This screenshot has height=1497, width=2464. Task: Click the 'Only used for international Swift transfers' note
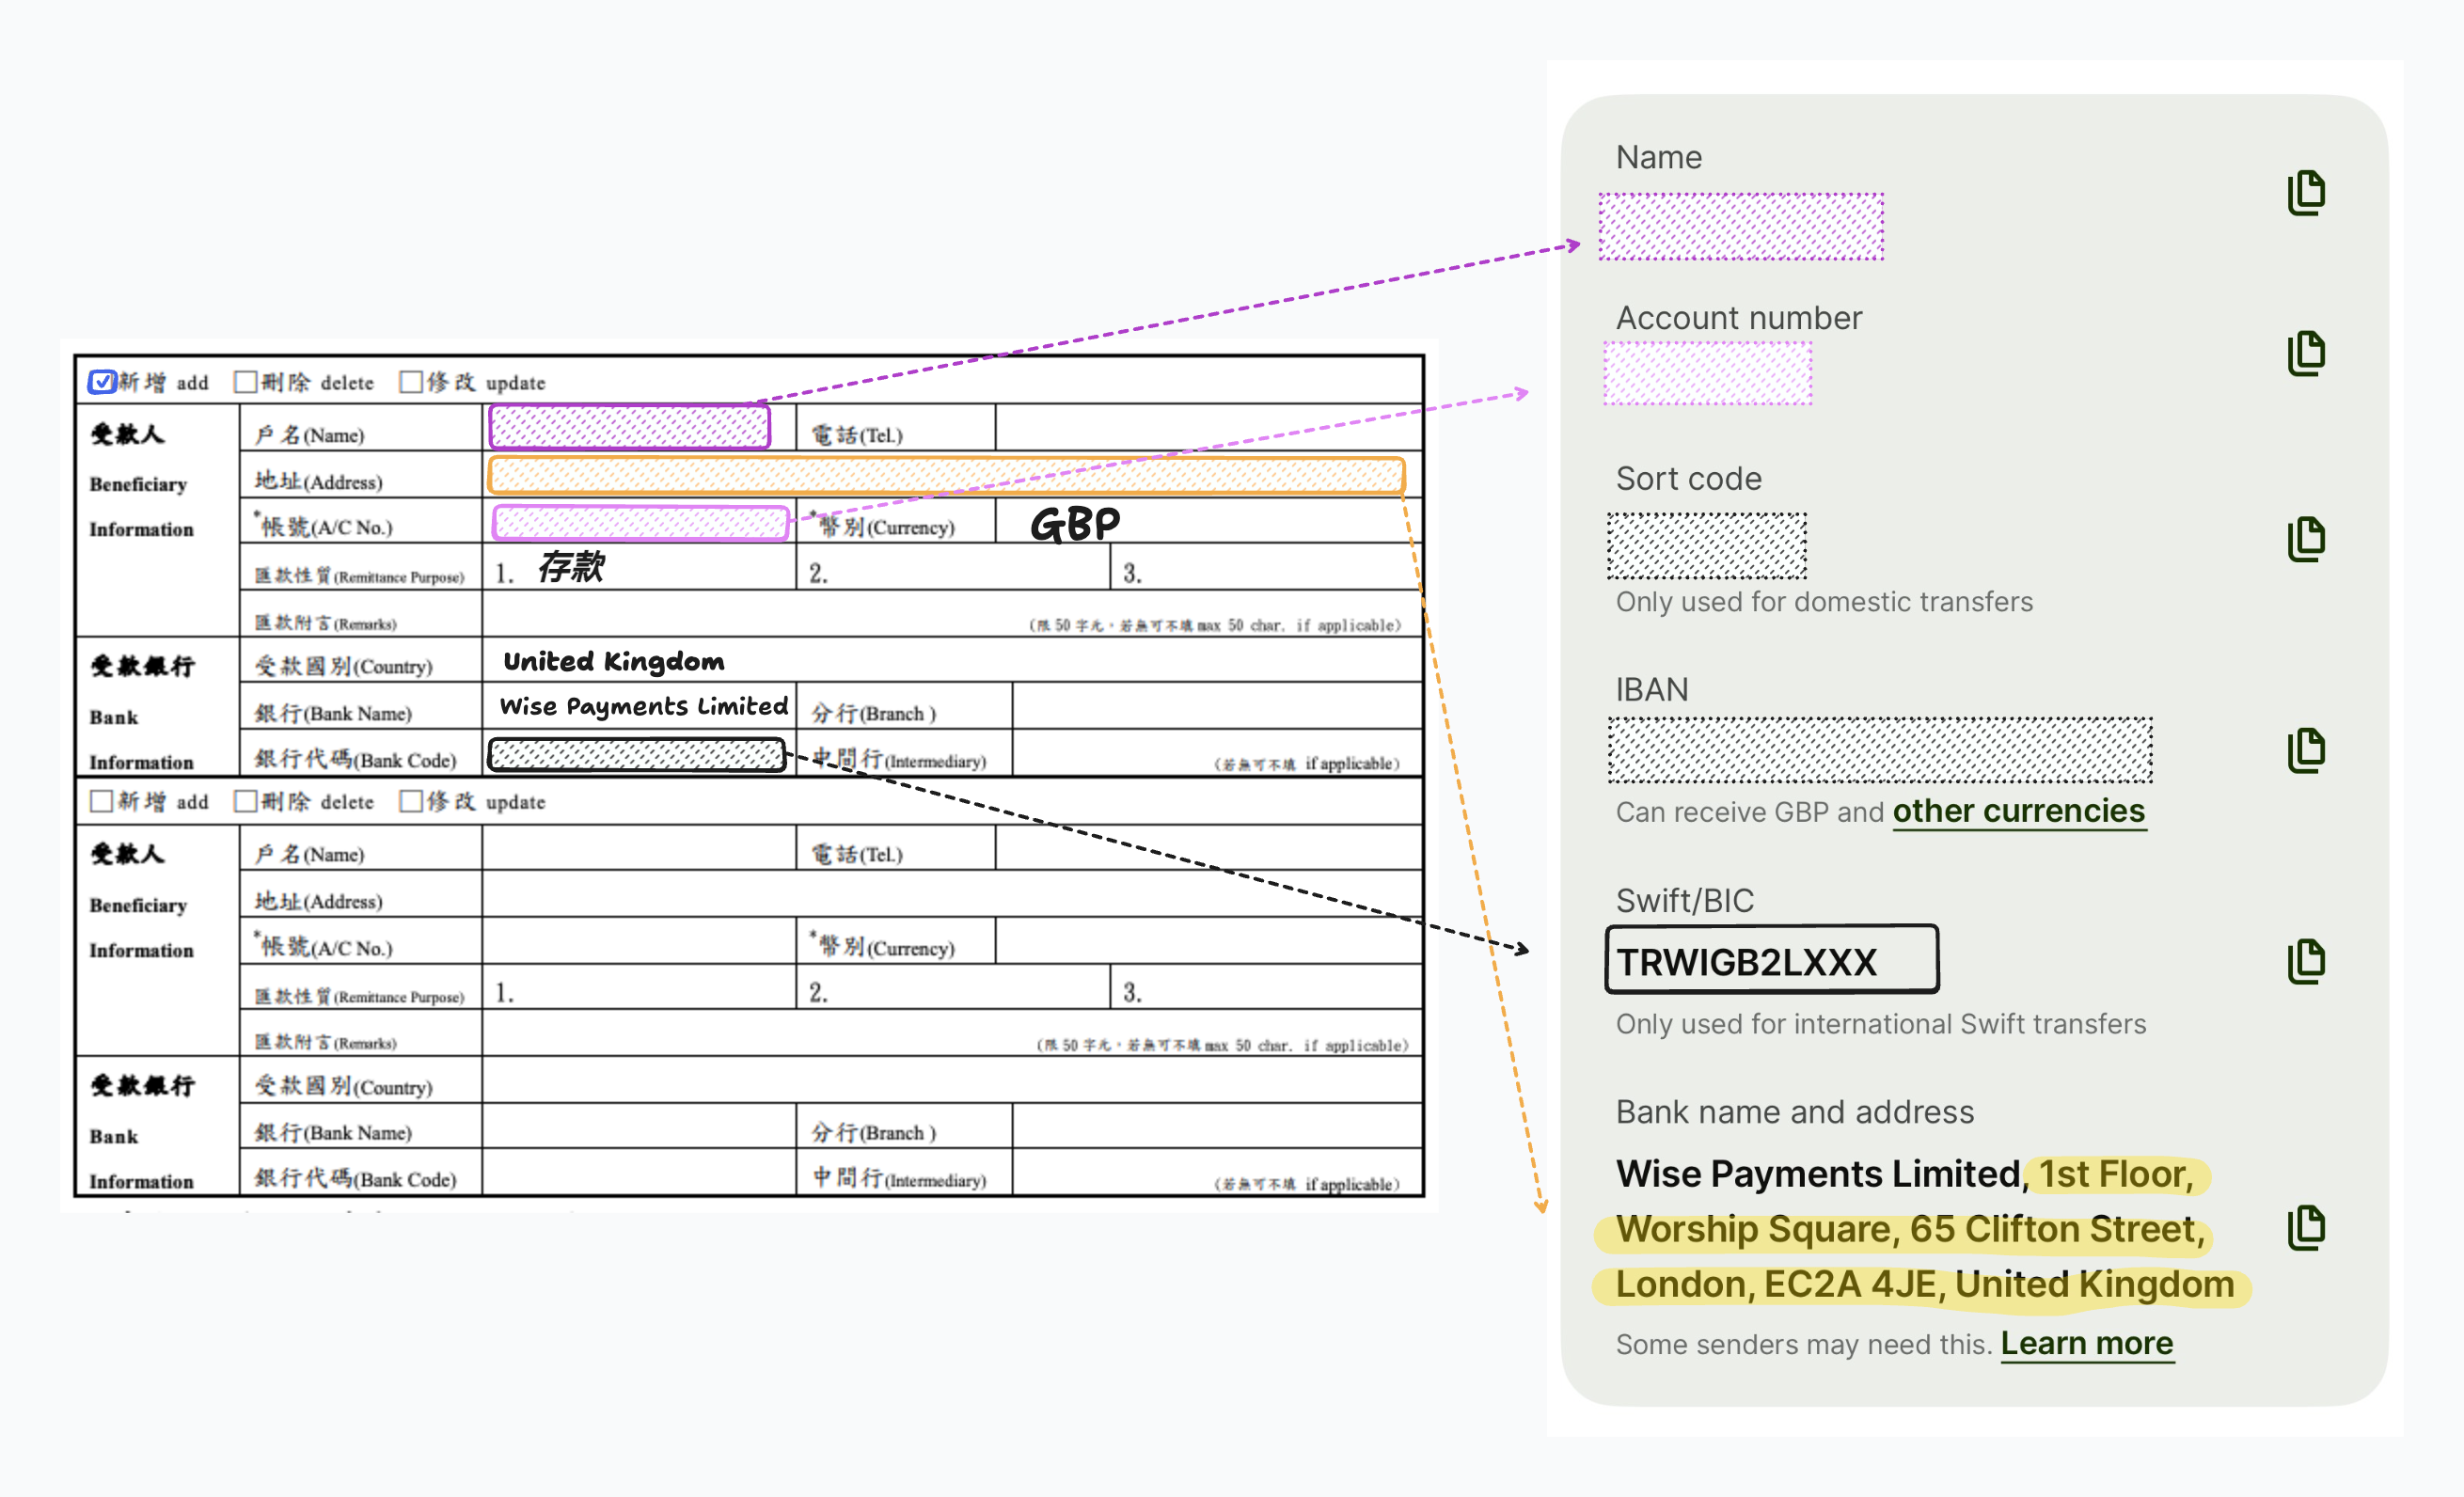(x=1881, y=1024)
